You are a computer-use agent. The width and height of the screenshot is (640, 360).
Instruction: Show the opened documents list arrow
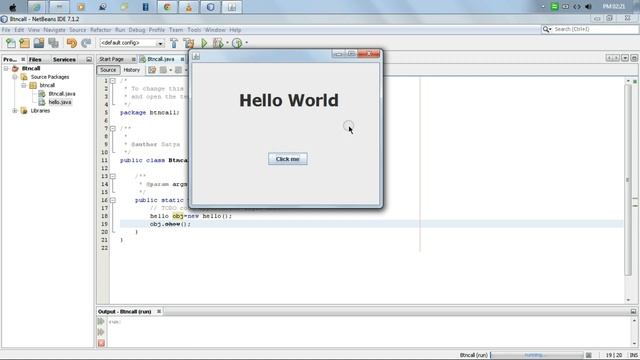625,58
